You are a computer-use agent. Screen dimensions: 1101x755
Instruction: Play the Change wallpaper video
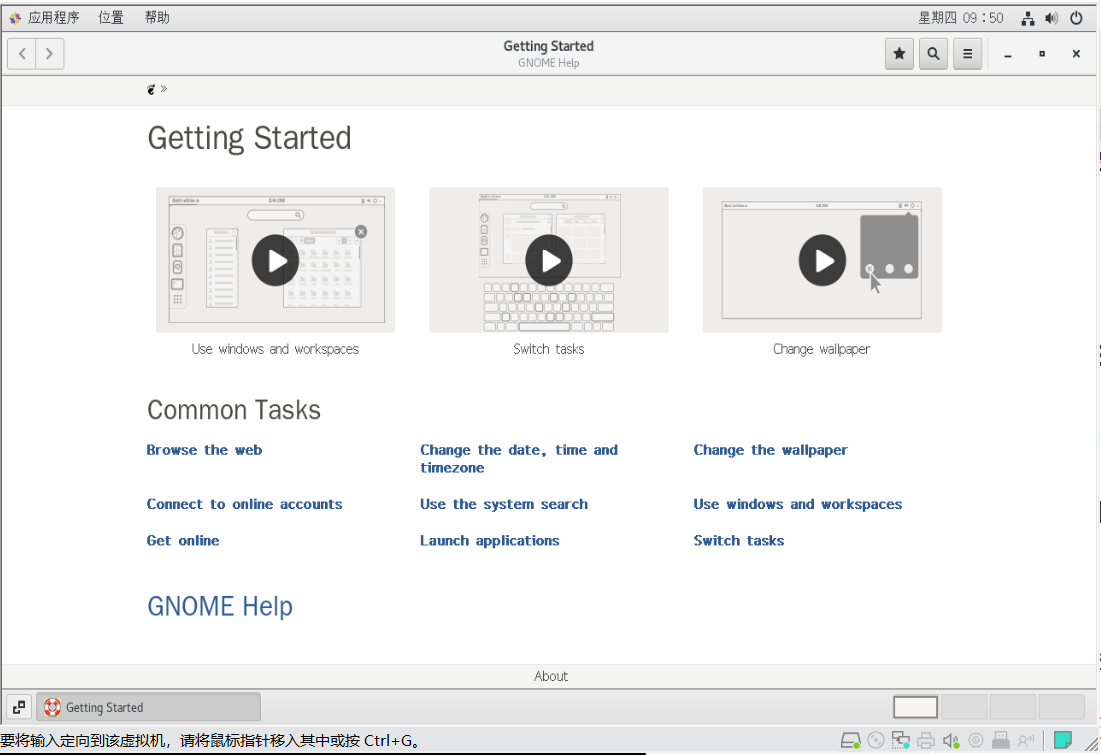[x=822, y=260]
